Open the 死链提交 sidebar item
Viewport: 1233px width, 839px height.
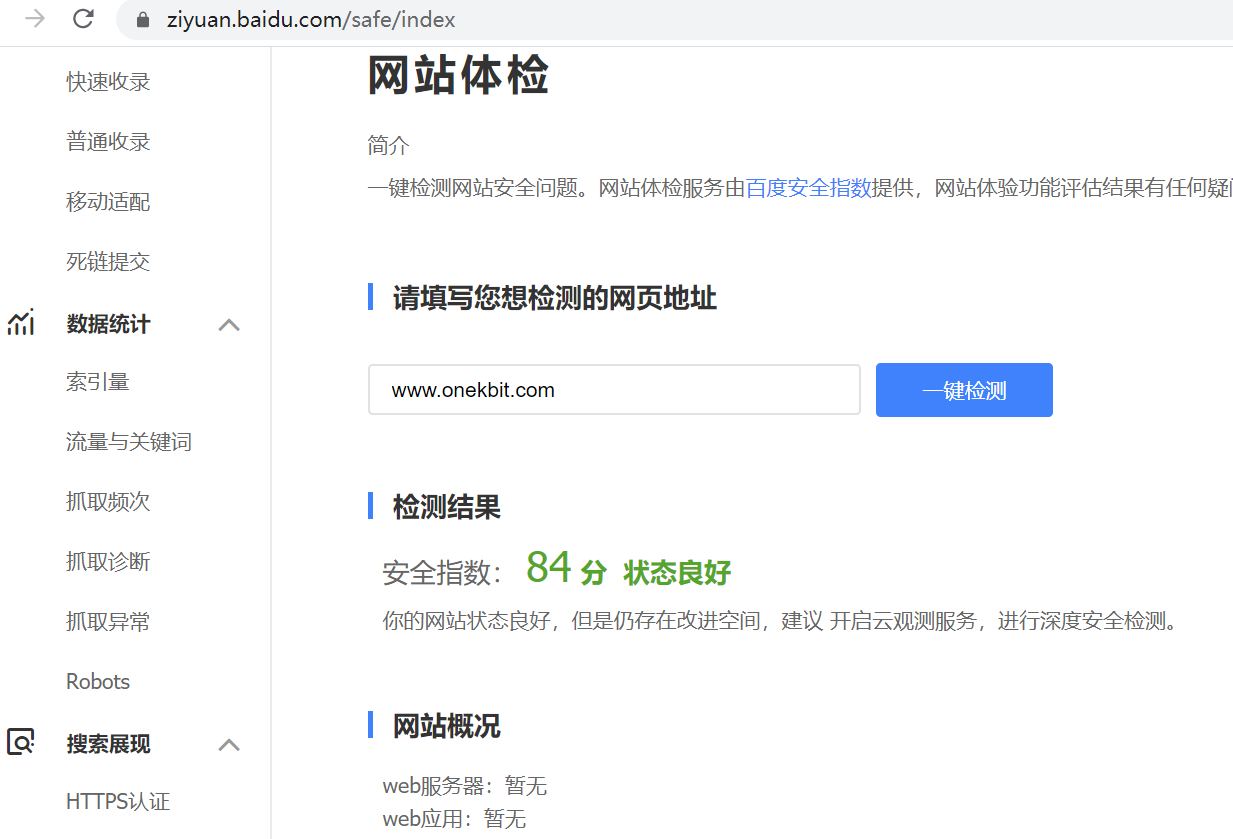click(x=108, y=261)
